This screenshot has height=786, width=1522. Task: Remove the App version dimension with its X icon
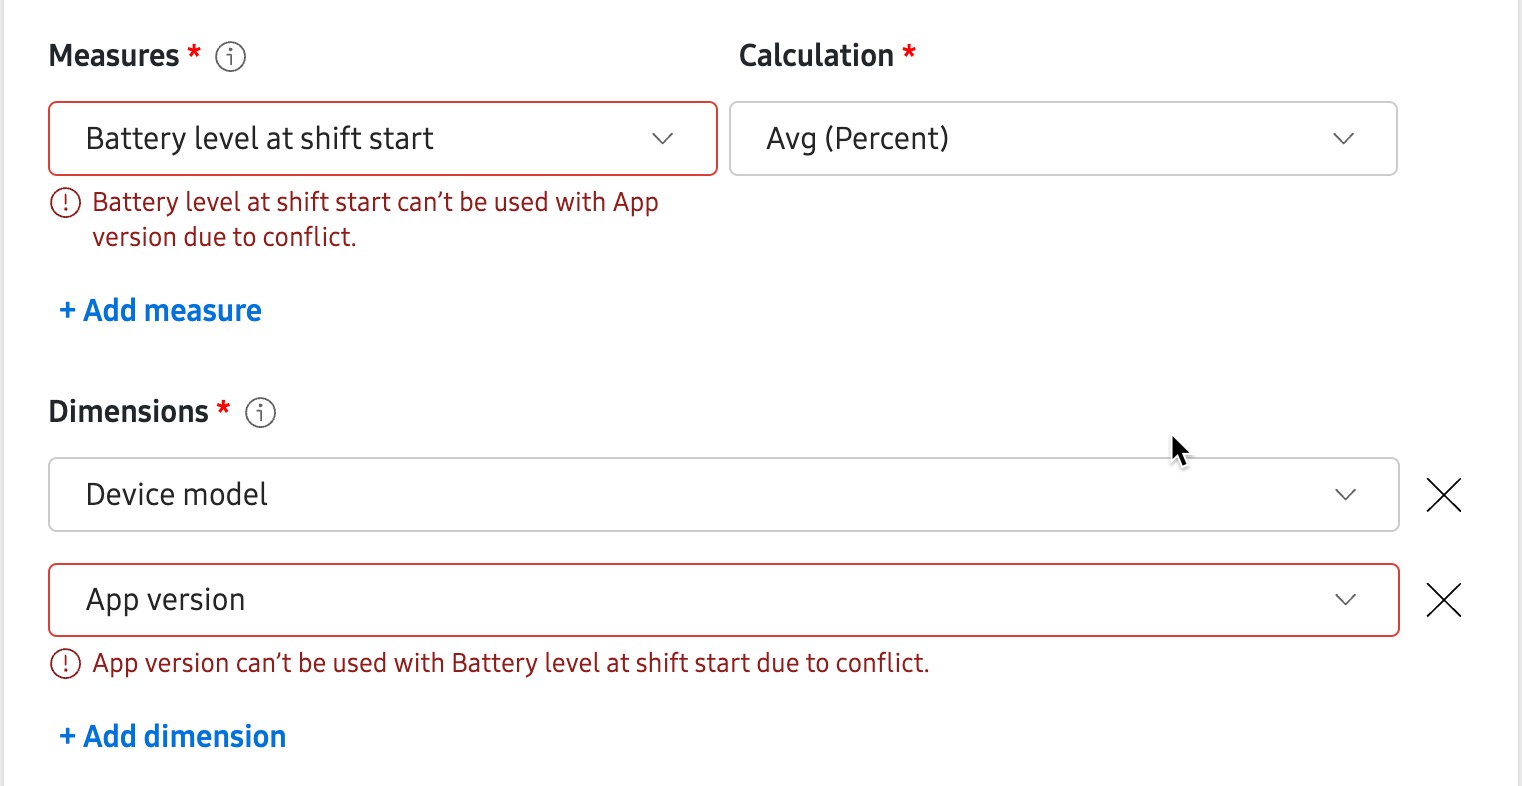pyautogui.click(x=1443, y=600)
